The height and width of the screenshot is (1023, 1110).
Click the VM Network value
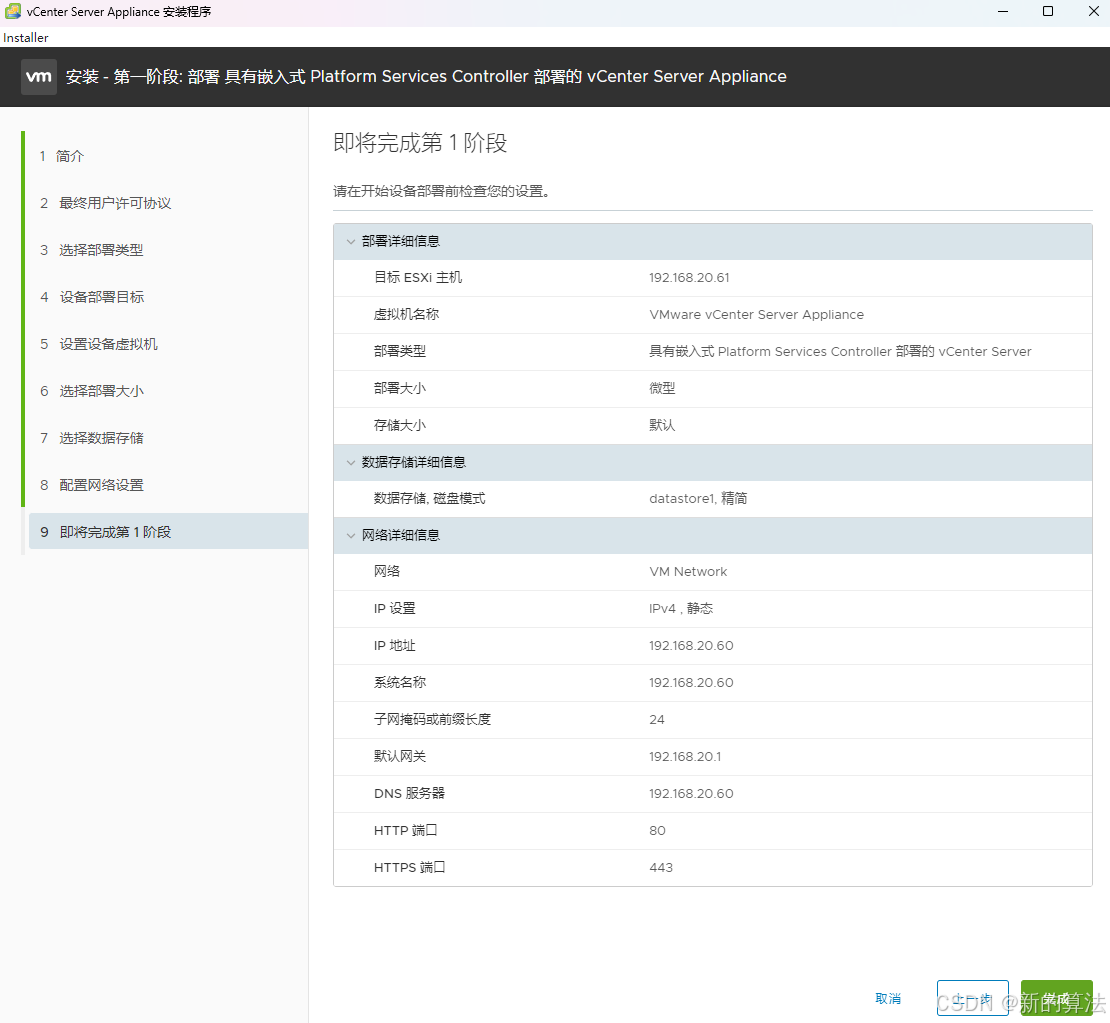point(687,571)
